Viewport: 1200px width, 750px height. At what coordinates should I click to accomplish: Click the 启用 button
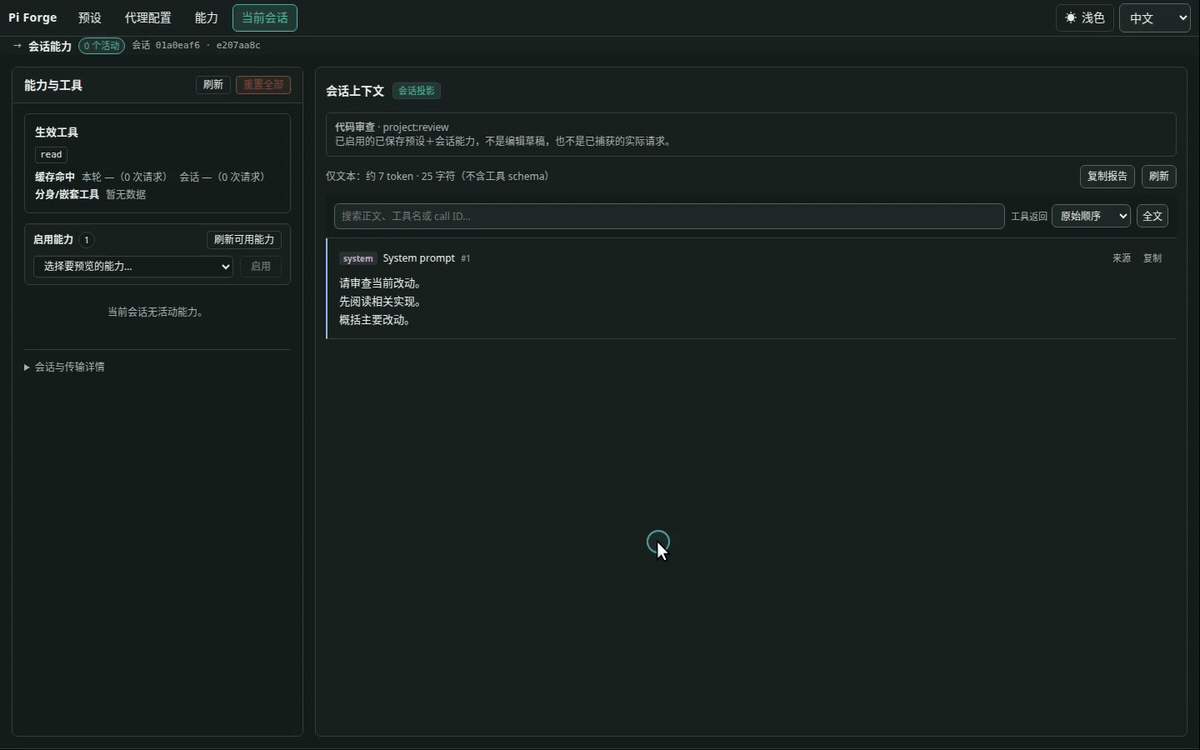point(261,266)
